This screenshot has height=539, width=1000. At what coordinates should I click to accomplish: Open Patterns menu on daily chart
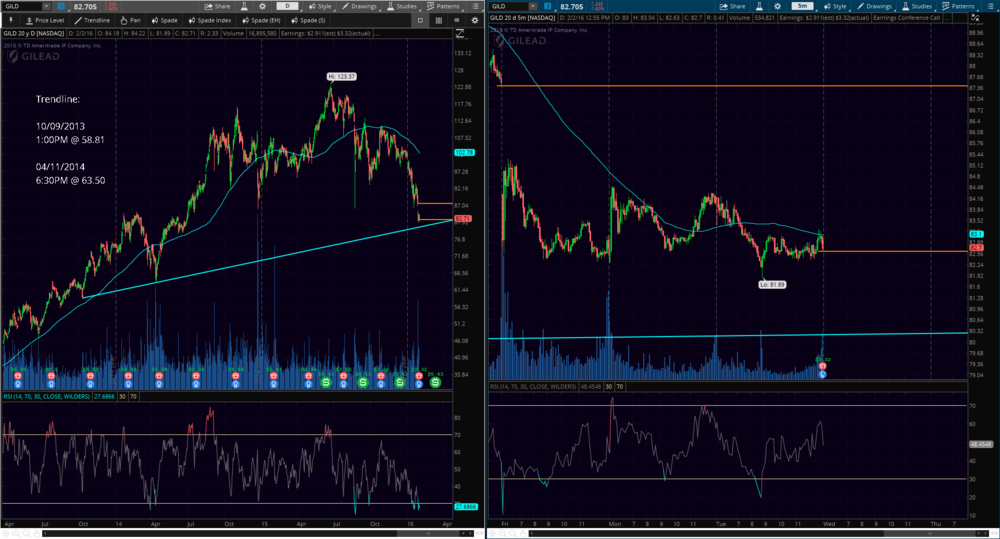443,6
